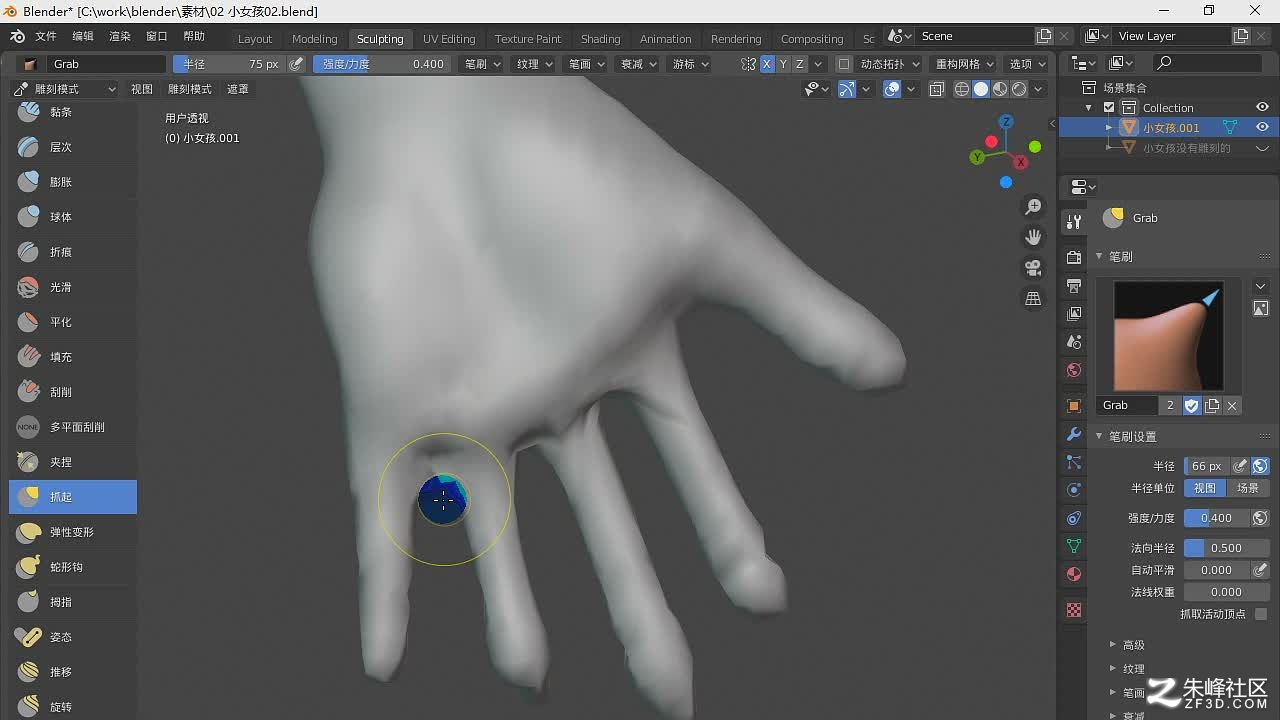Select the 膨胀 (Inflate) brush
Image resolution: width=1280 pixels, height=720 pixels.
[72, 182]
